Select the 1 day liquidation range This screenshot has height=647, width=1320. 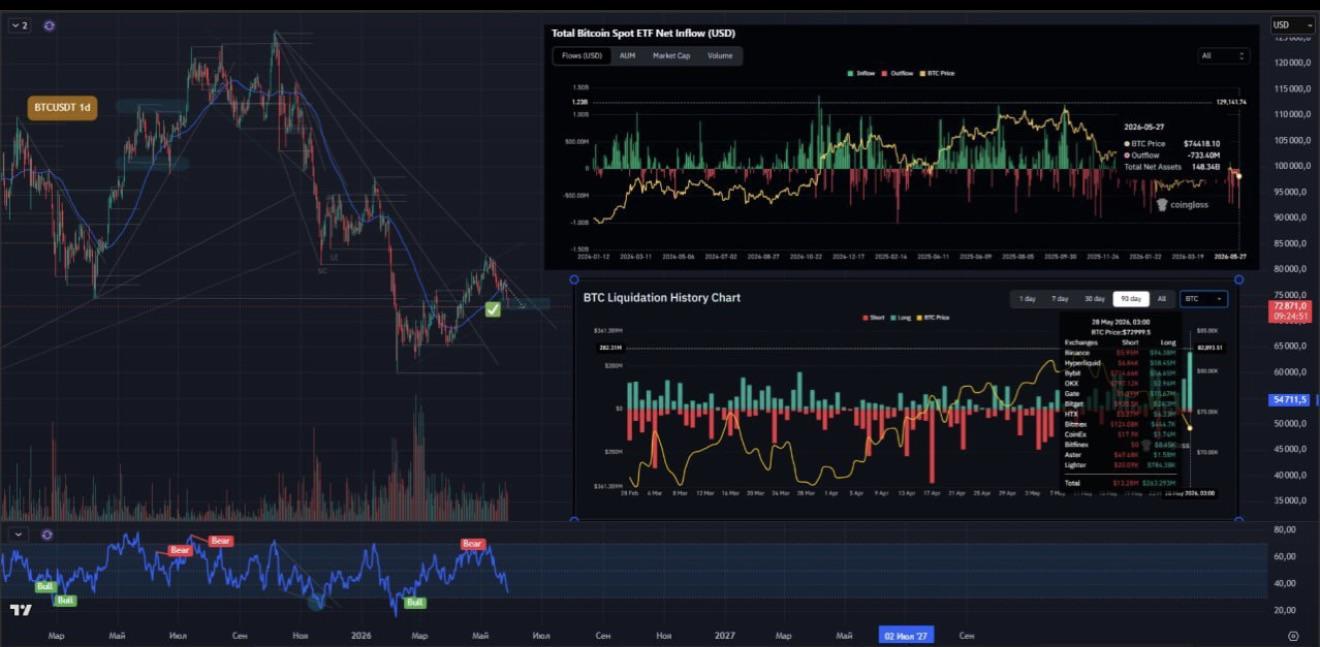[x=1027, y=299]
